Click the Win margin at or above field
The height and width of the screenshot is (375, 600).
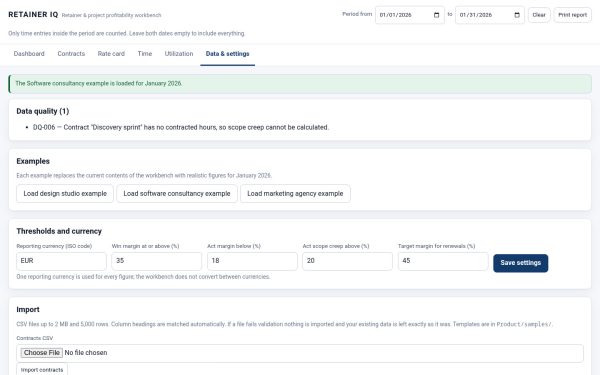[157, 261]
